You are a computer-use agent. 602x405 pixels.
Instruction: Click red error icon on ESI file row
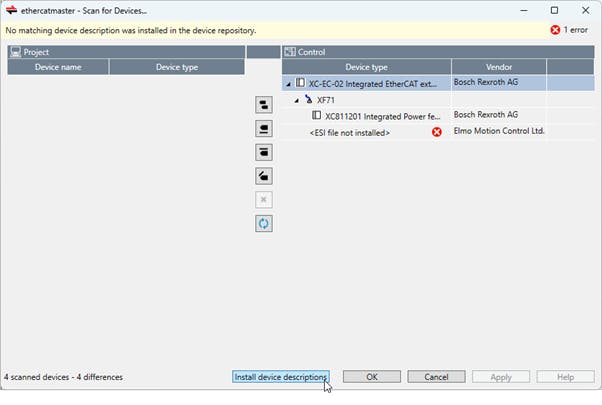437,132
